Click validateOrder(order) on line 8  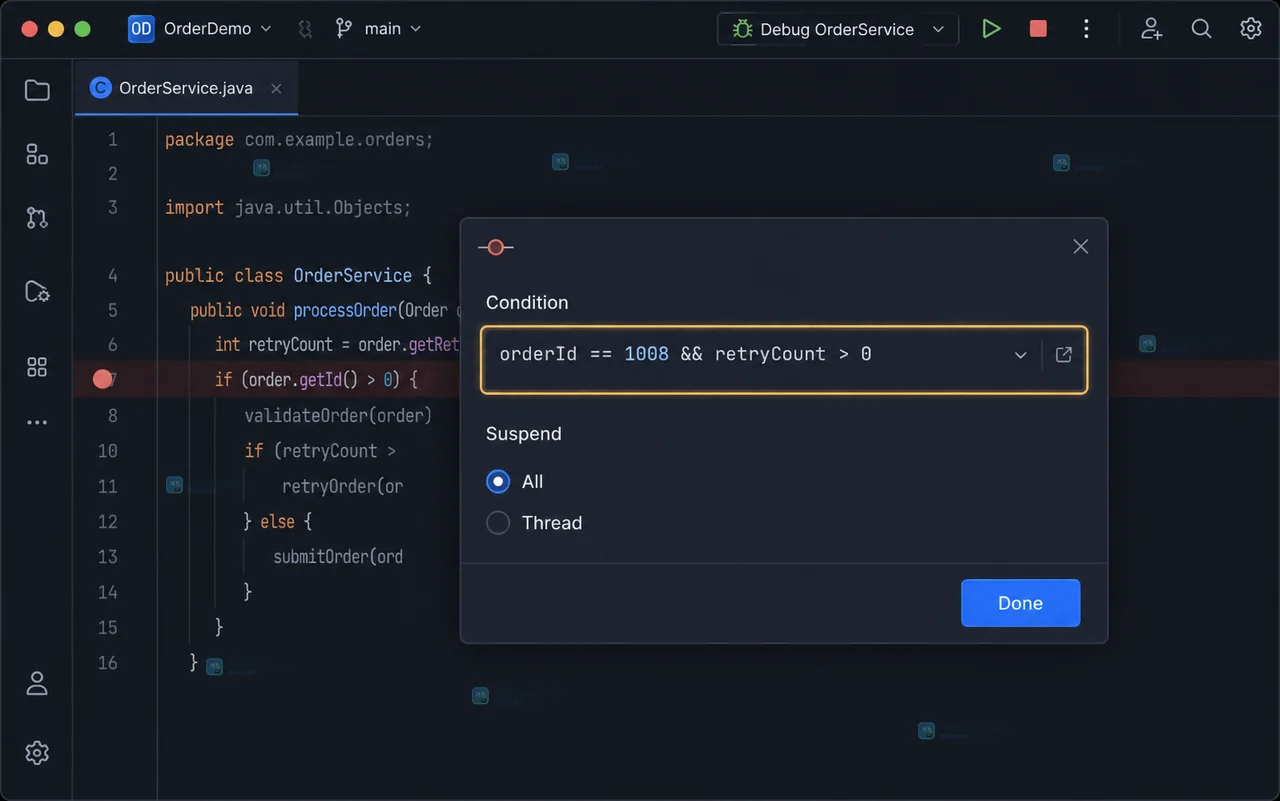338,415
